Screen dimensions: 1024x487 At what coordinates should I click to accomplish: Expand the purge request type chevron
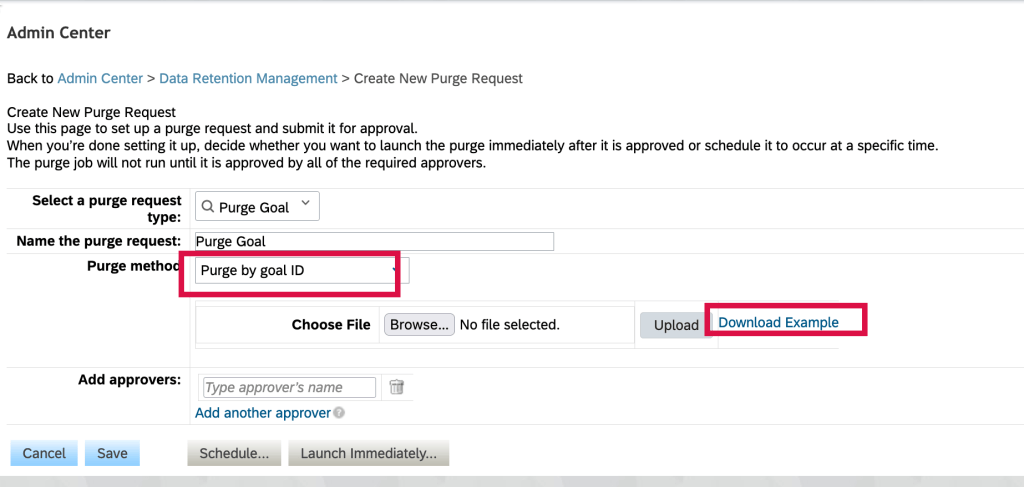coord(305,206)
